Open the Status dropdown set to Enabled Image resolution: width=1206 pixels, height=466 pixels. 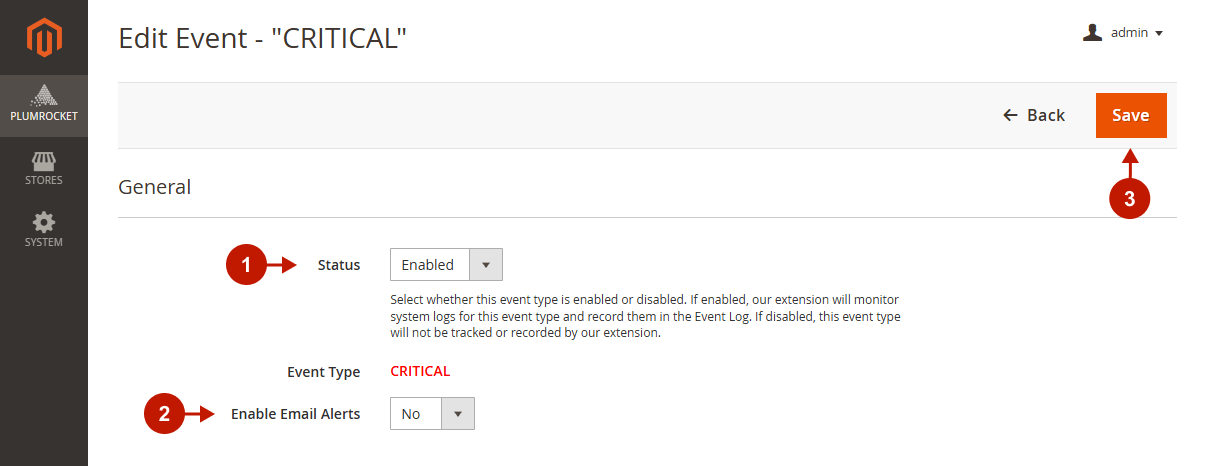[446, 265]
